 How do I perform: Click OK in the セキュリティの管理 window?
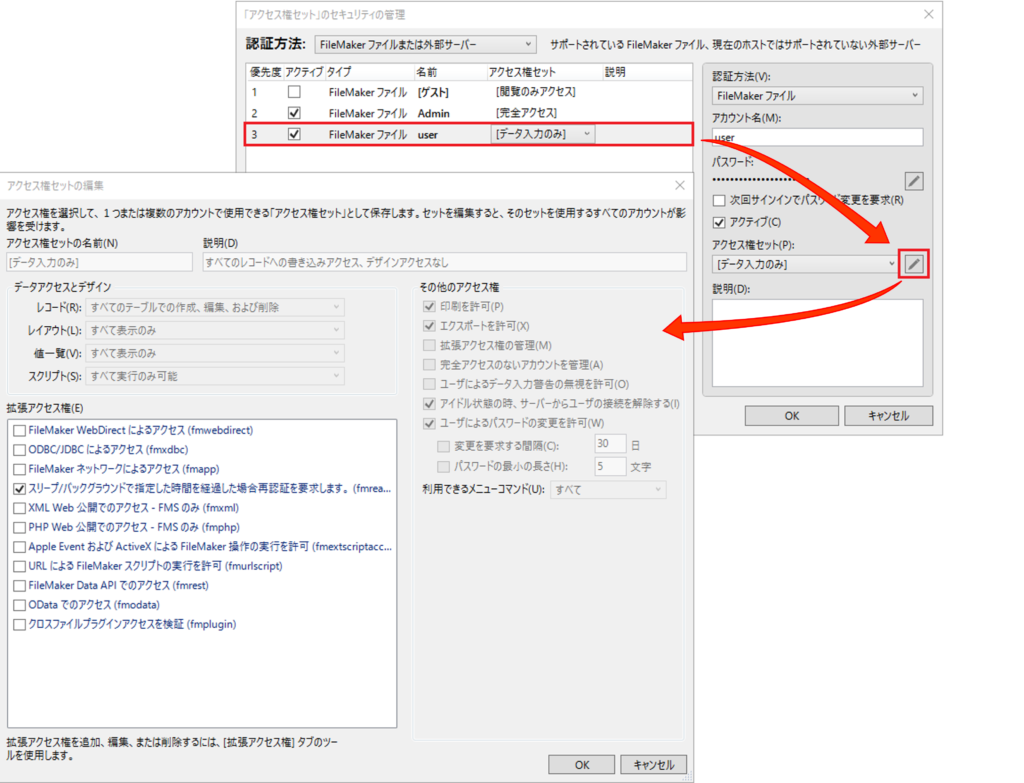pos(792,416)
